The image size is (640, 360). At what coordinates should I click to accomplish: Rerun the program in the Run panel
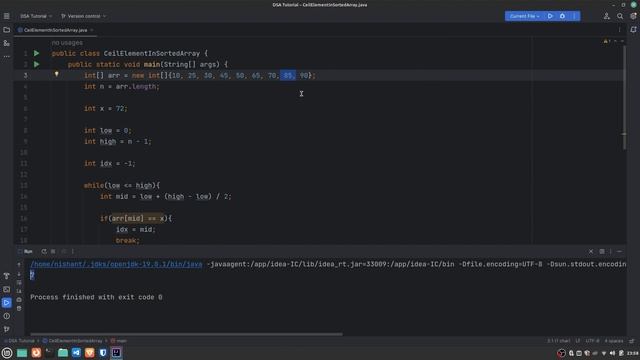[x=44, y=251]
